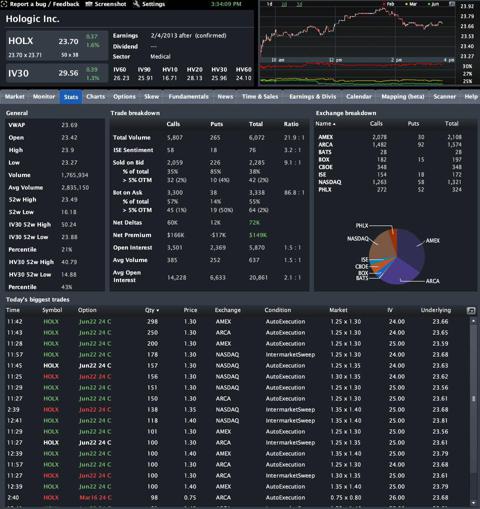
Task: Click the chart expand icon at top right
Action: click(x=452, y=4)
